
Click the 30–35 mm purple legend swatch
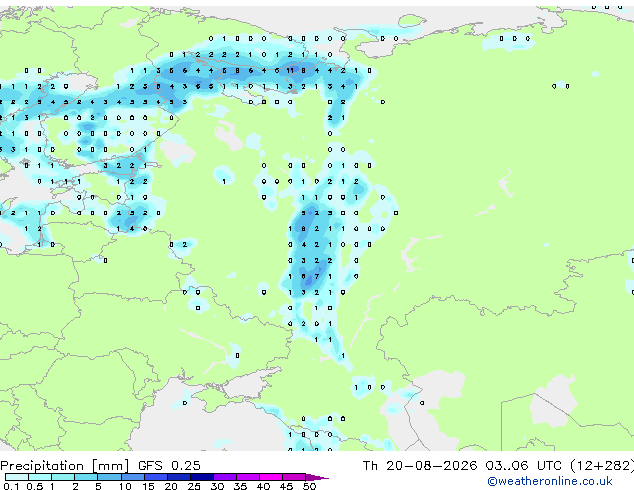coord(225,477)
